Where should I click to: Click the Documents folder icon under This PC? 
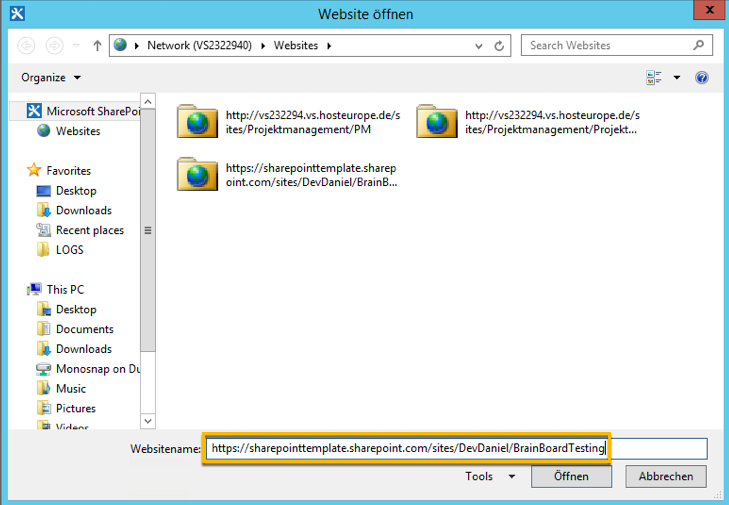(43, 328)
